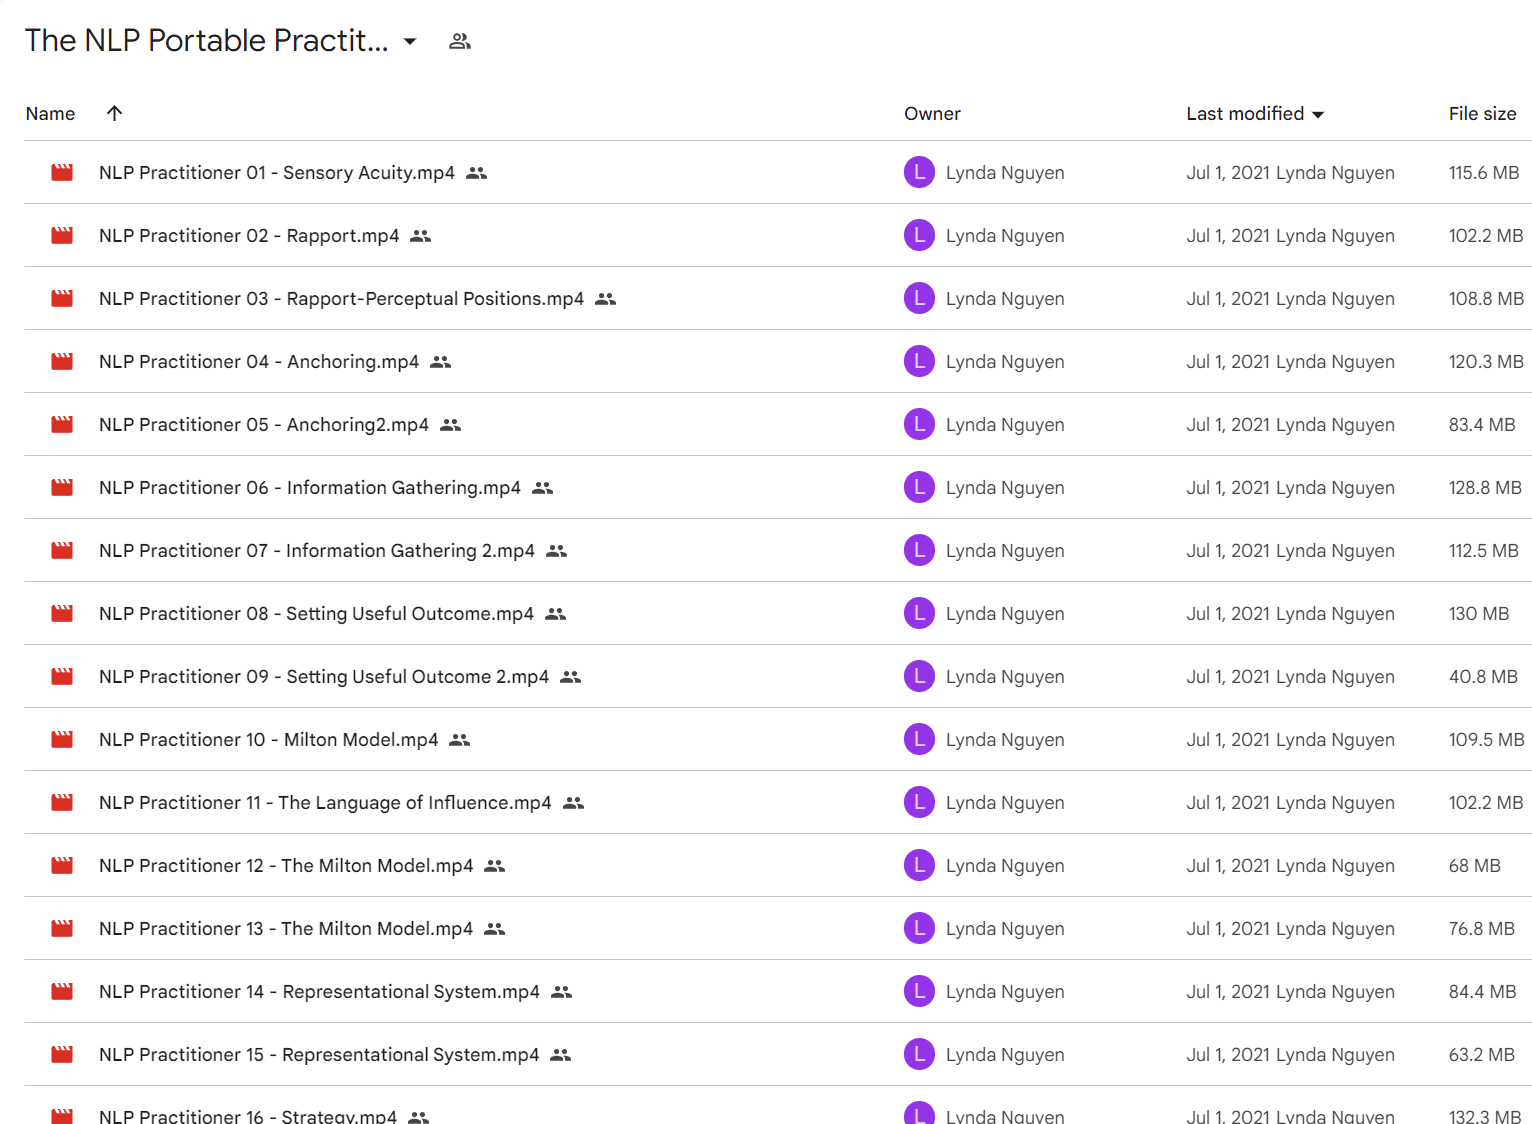Select file NLP Practitioner 13 - The Milton Model.mp4
This screenshot has height=1124, width=1532.
(286, 929)
